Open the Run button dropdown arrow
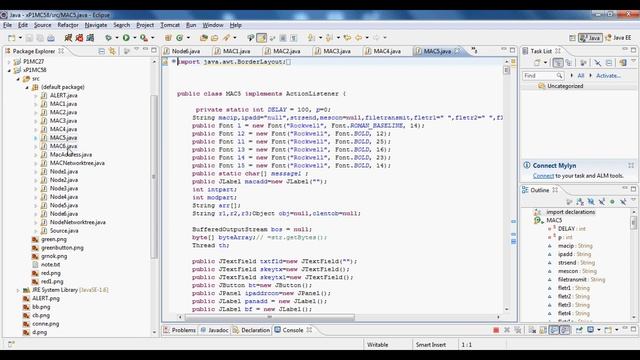The image size is (640, 360). point(134,38)
